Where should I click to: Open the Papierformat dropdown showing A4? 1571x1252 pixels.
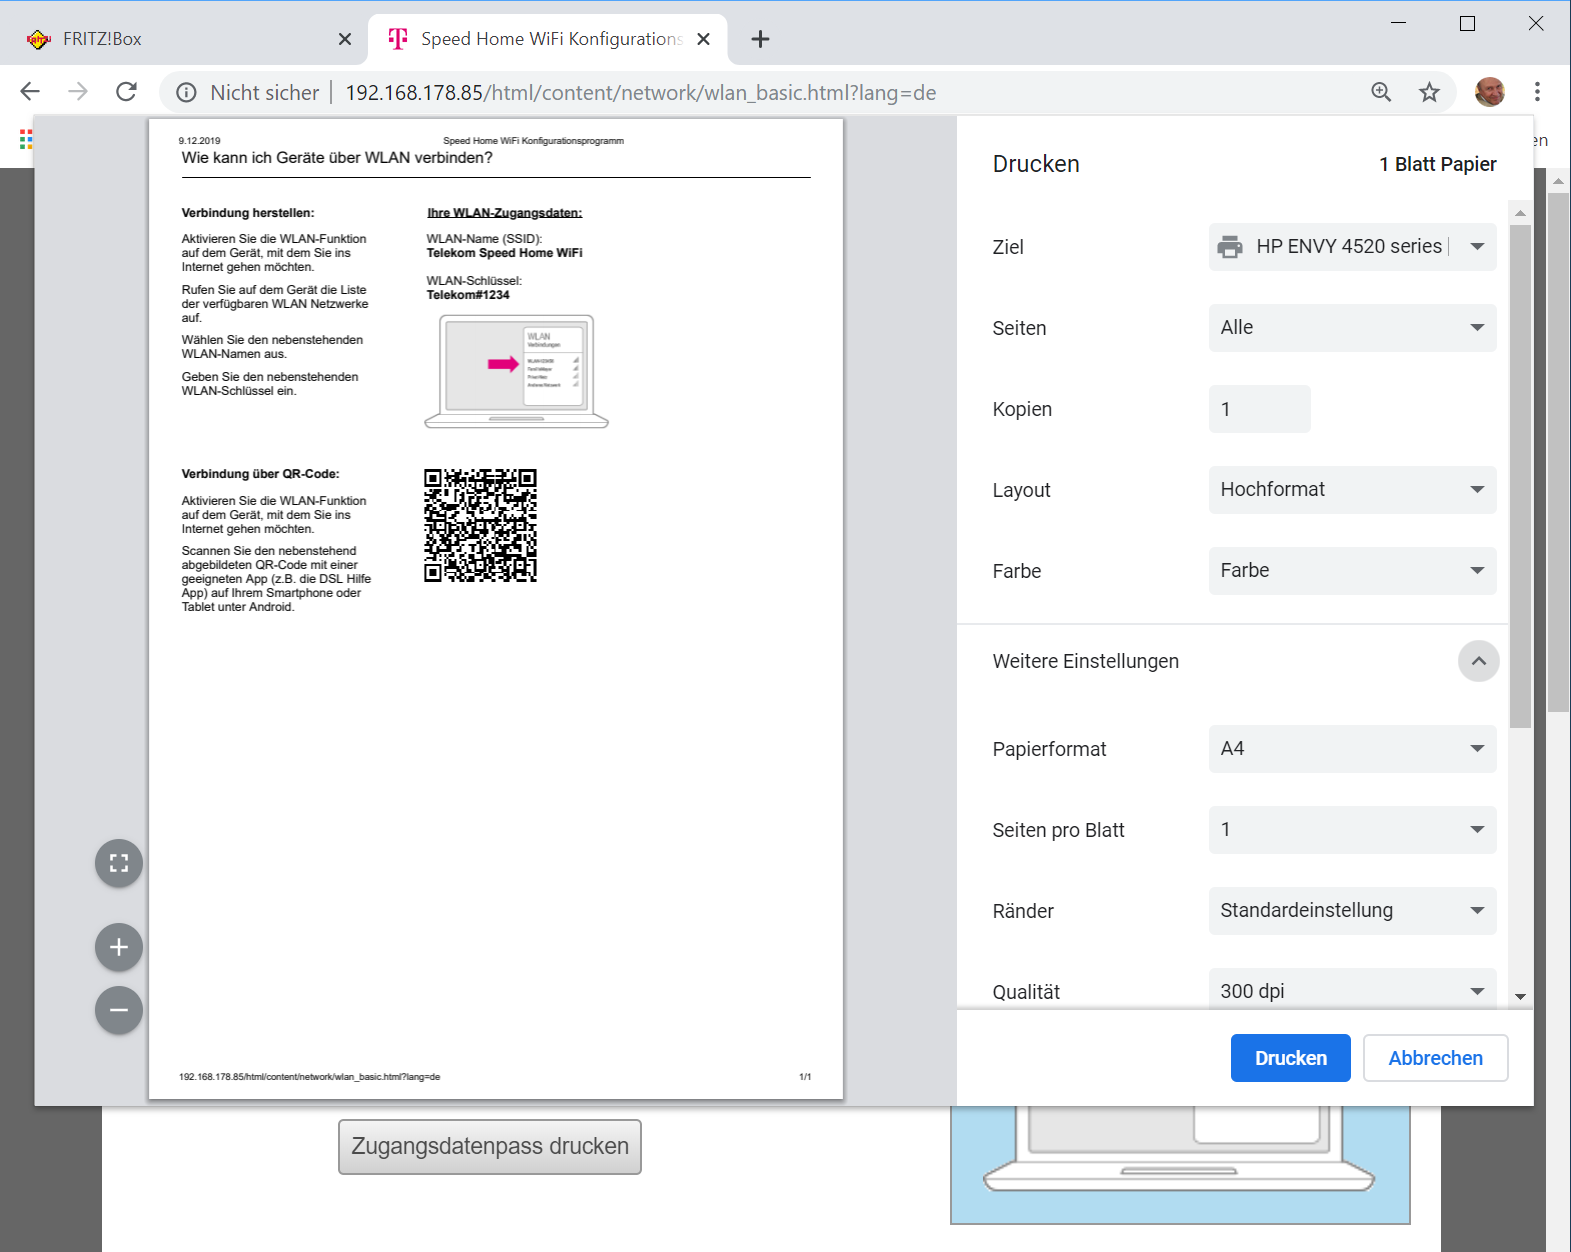pos(1352,749)
